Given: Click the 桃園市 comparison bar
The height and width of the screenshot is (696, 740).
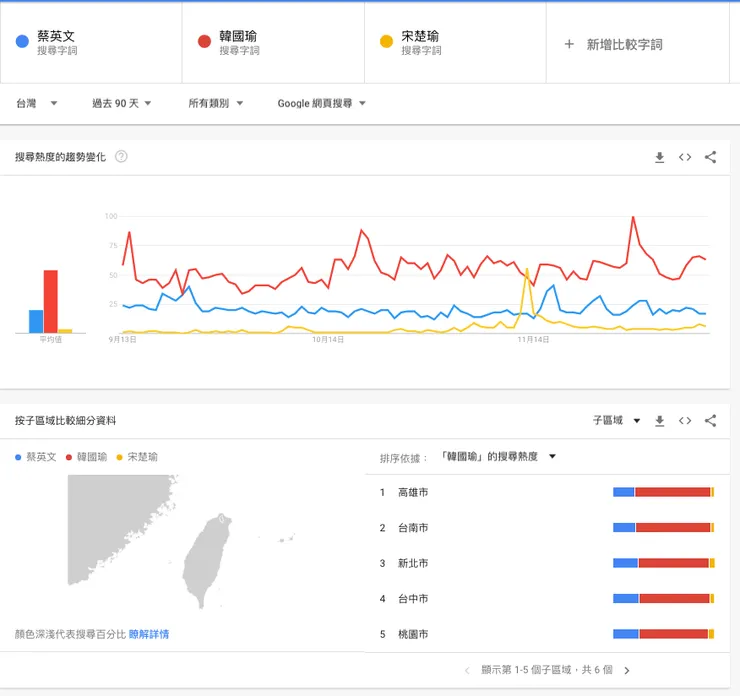Looking at the screenshot, I should point(664,634).
